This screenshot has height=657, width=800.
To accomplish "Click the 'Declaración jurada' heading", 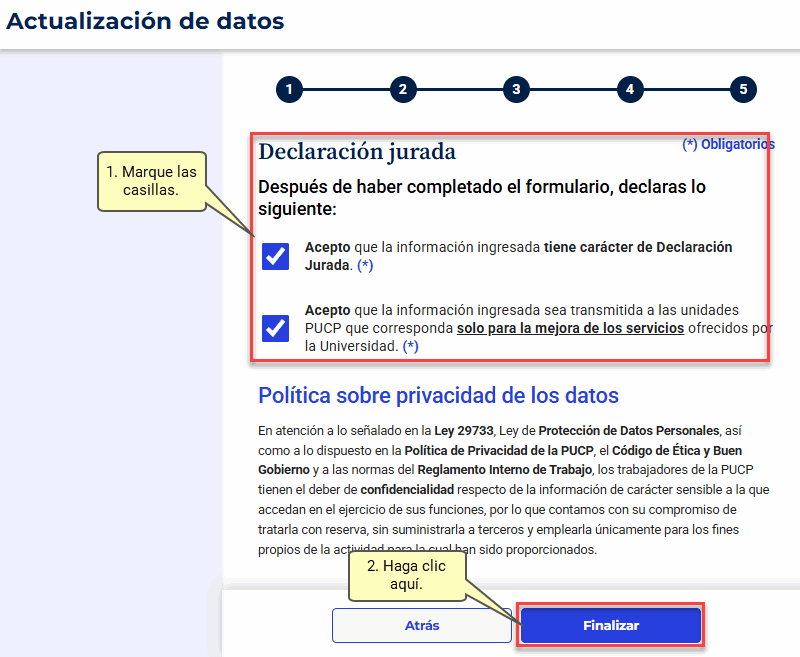I will click(x=357, y=152).
